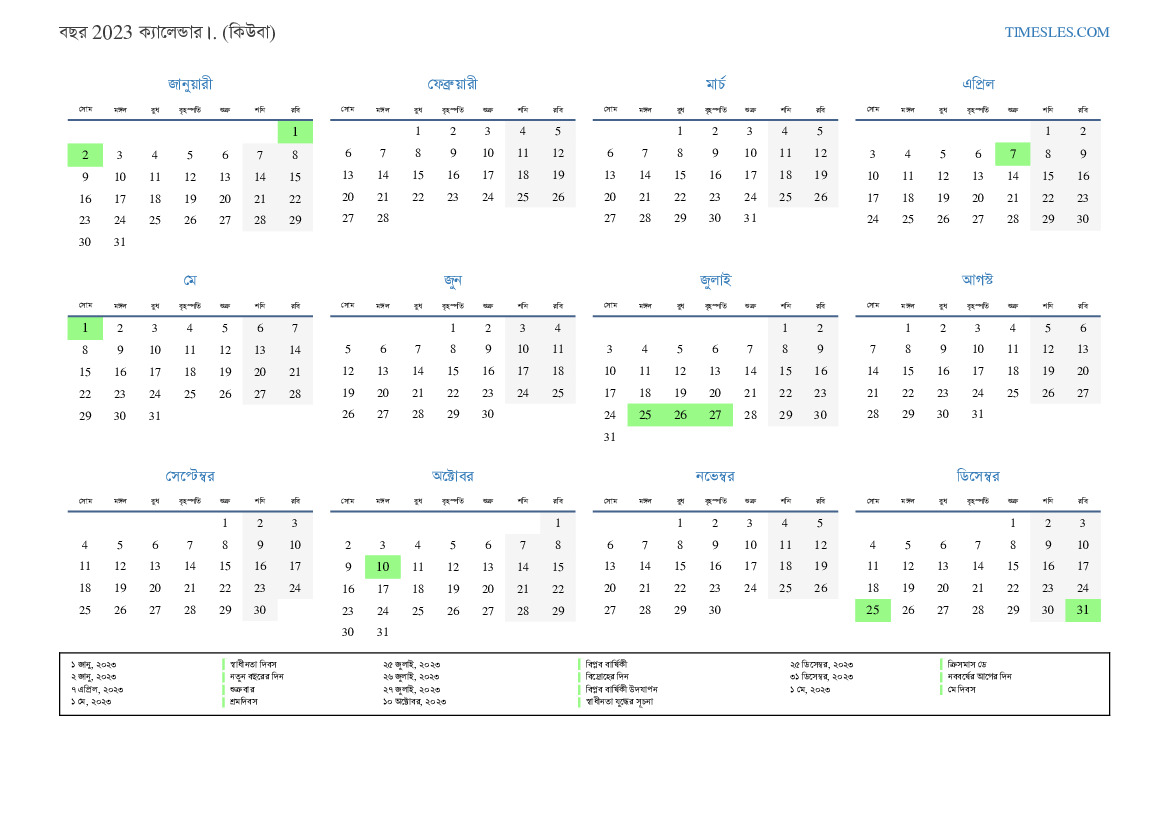Select the ফেব্রুয়ারী month heading

point(453,84)
